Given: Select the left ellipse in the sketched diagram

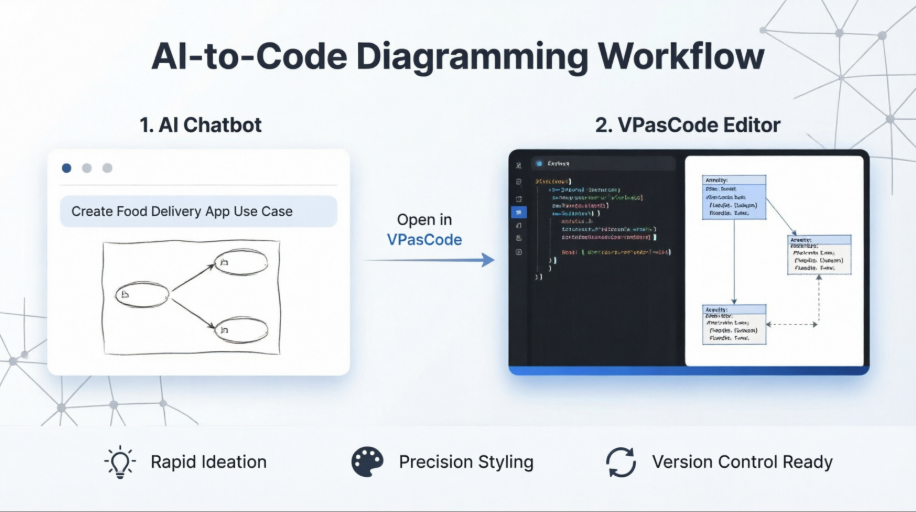Looking at the screenshot, I should (x=142, y=295).
